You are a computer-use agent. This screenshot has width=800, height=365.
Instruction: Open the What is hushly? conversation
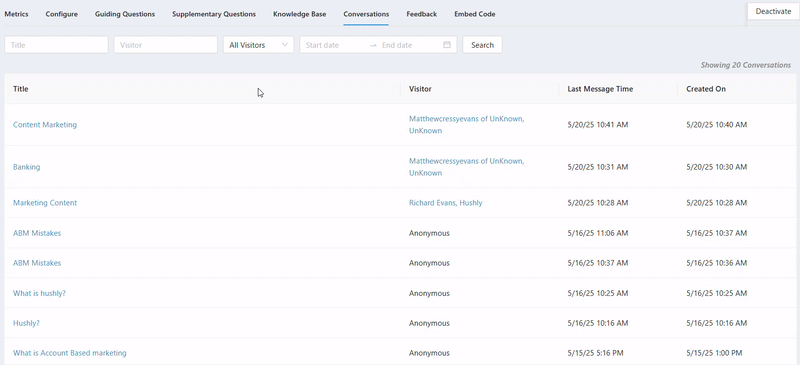coord(39,293)
